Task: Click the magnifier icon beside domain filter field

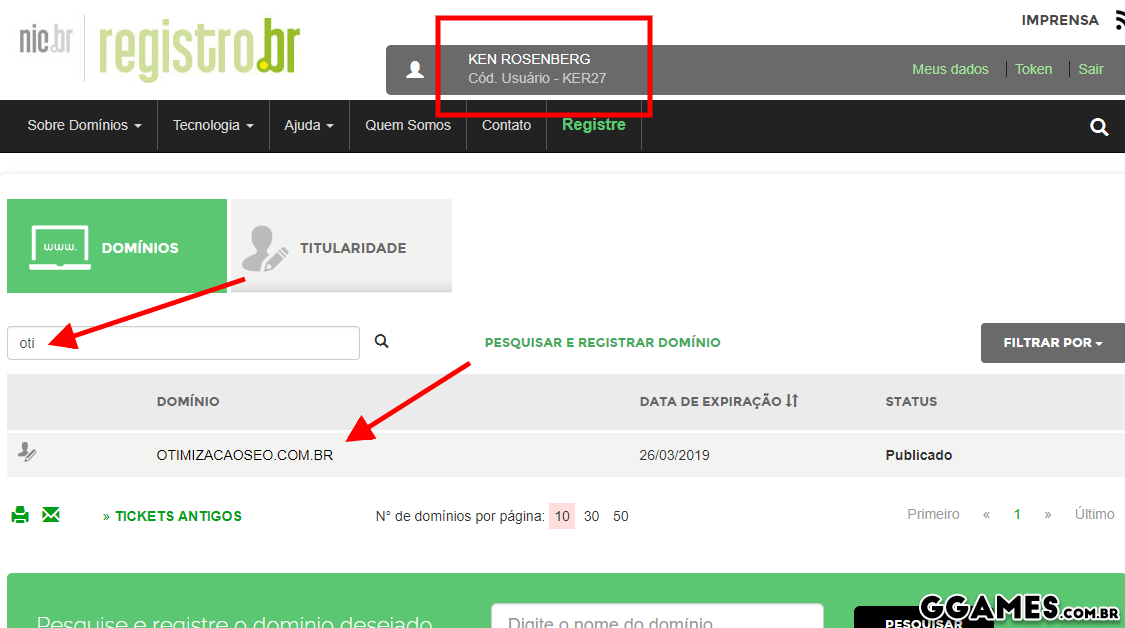Action: (x=381, y=341)
